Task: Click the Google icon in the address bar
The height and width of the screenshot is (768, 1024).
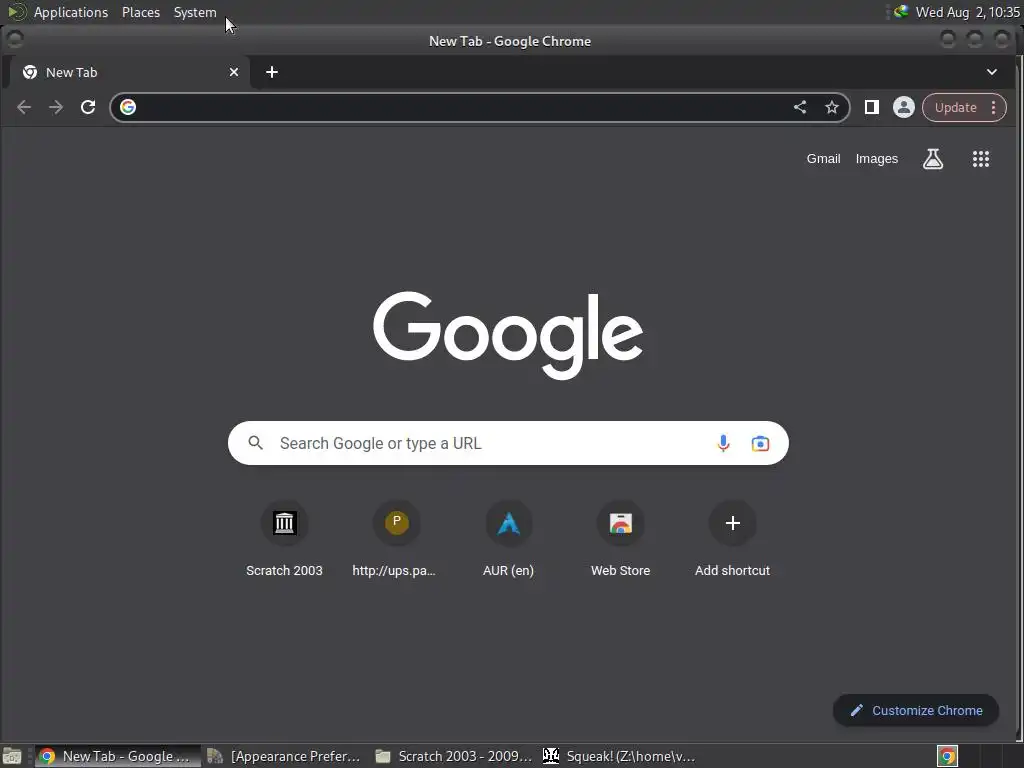Action: (128, 107)
